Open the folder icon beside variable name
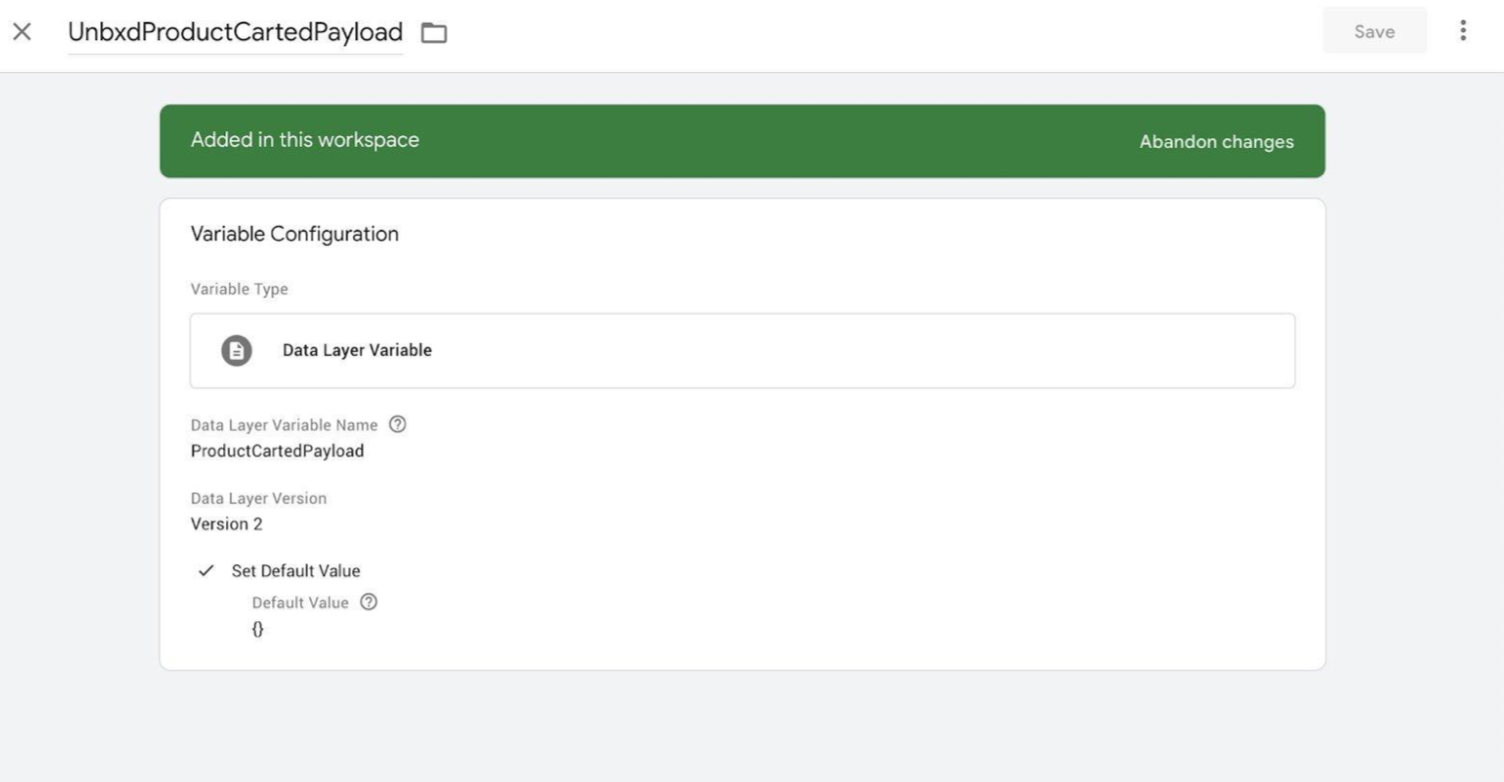 click(434, 33)
